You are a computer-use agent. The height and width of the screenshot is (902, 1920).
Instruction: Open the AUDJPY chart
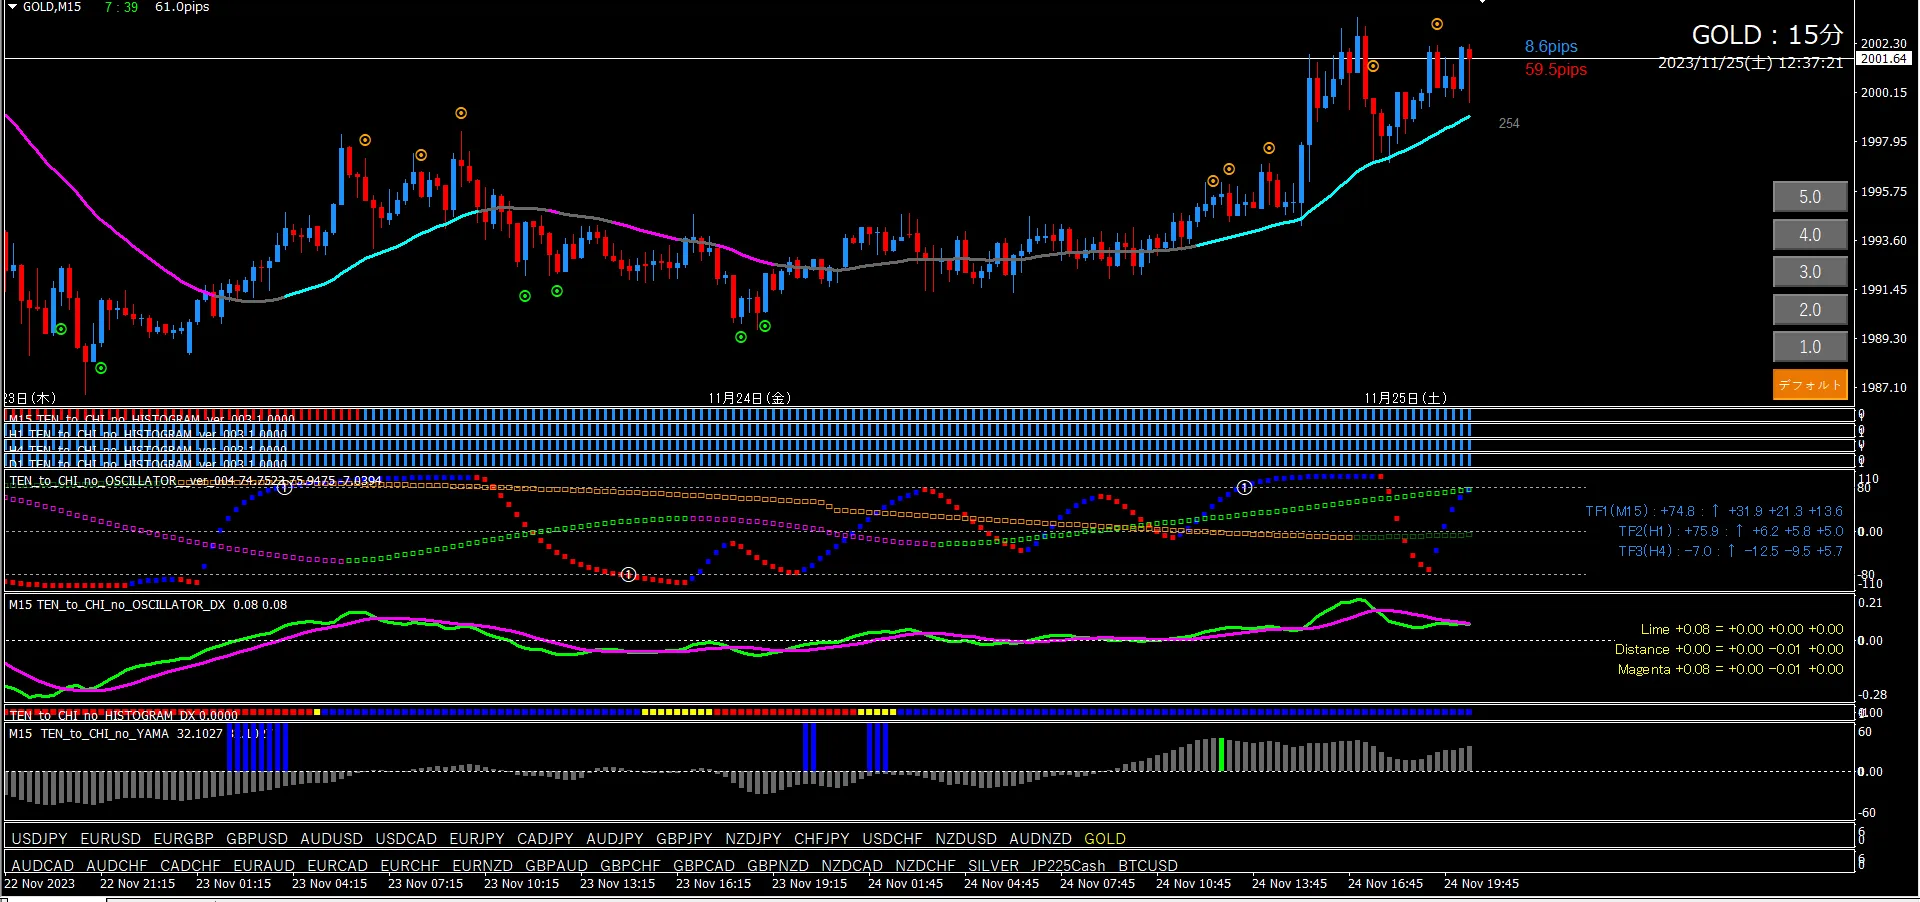[x=615, y=839]
